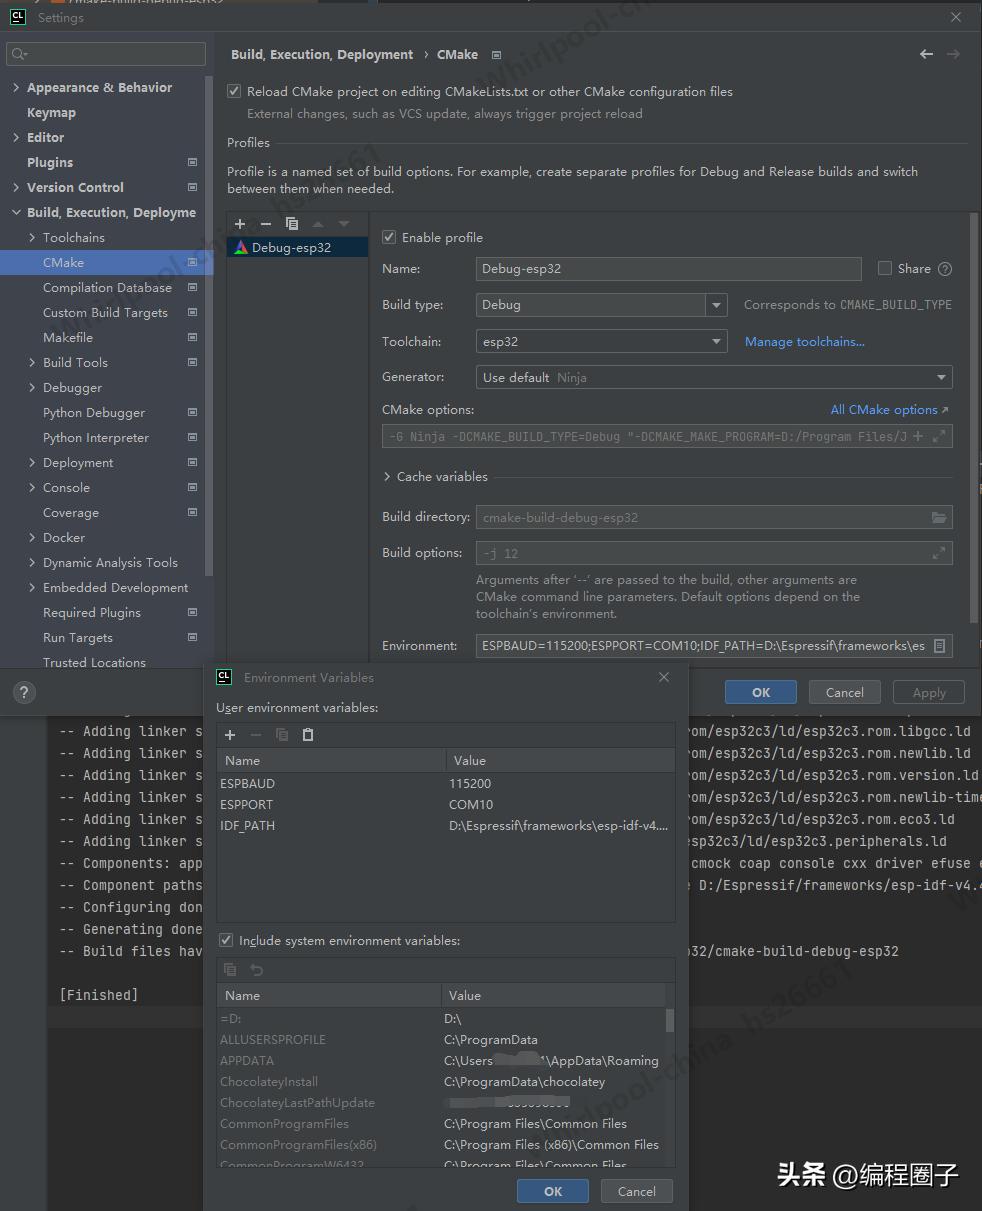Click the help question mark icon
The width and height of the screenshot is (982, 1211).
coord(23,692)
